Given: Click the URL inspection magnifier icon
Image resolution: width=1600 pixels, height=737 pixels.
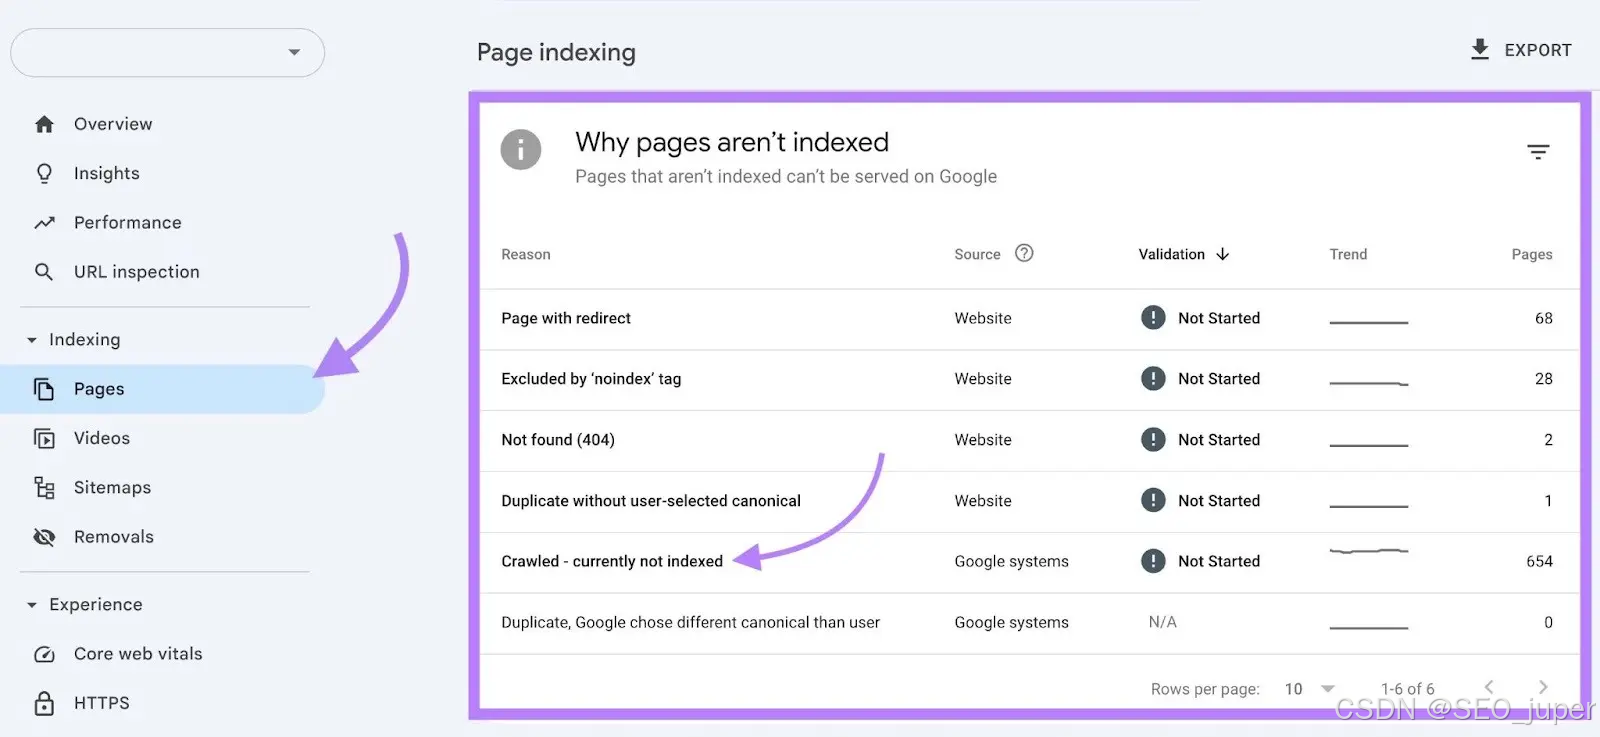Looking at the screenshot, I should click(44, 272).
